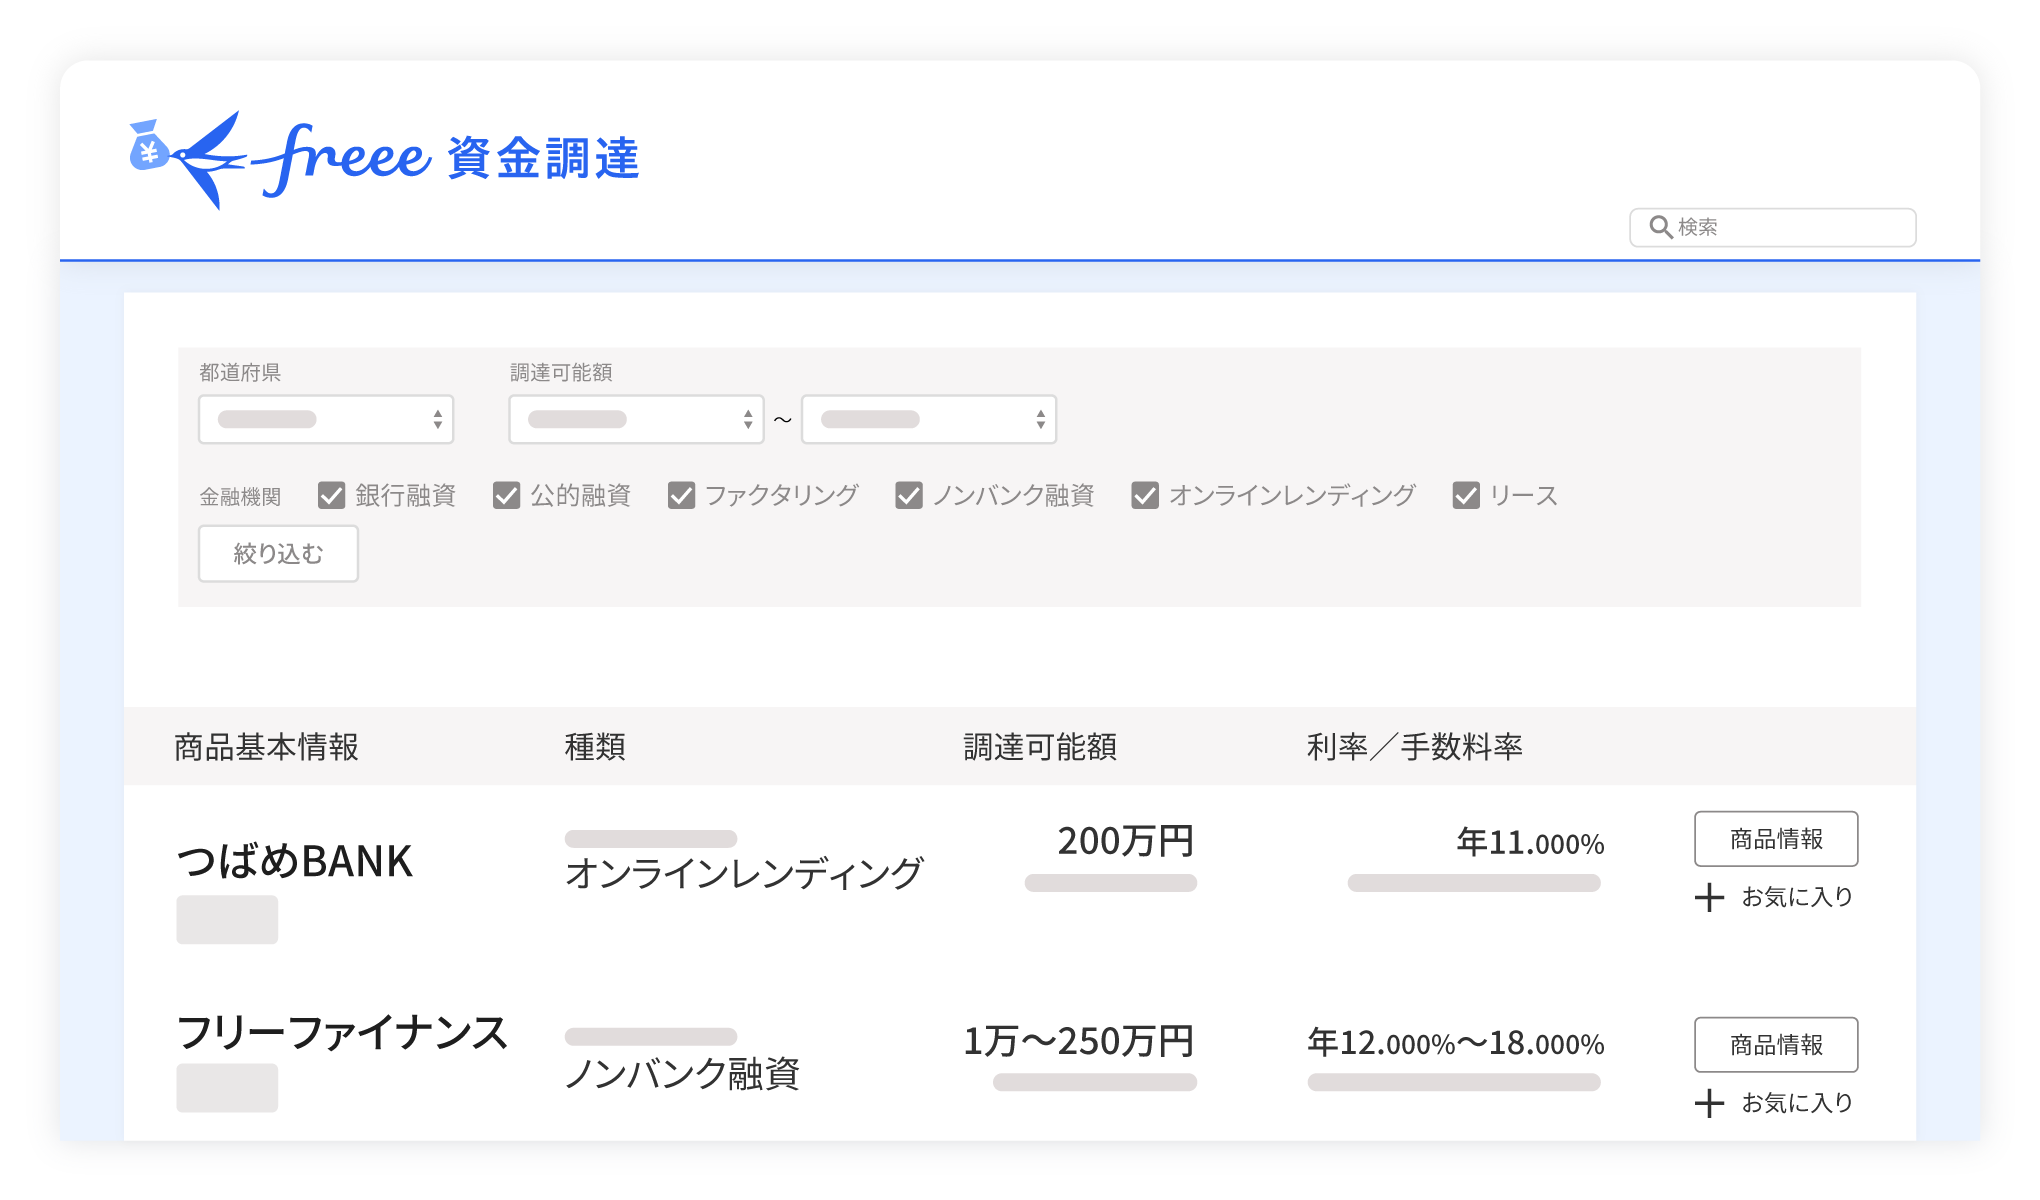Click the 商品基本情報 column header
Viewport: 2040px width, 1200px height.
pyautogui.click(x=266, y=747)
